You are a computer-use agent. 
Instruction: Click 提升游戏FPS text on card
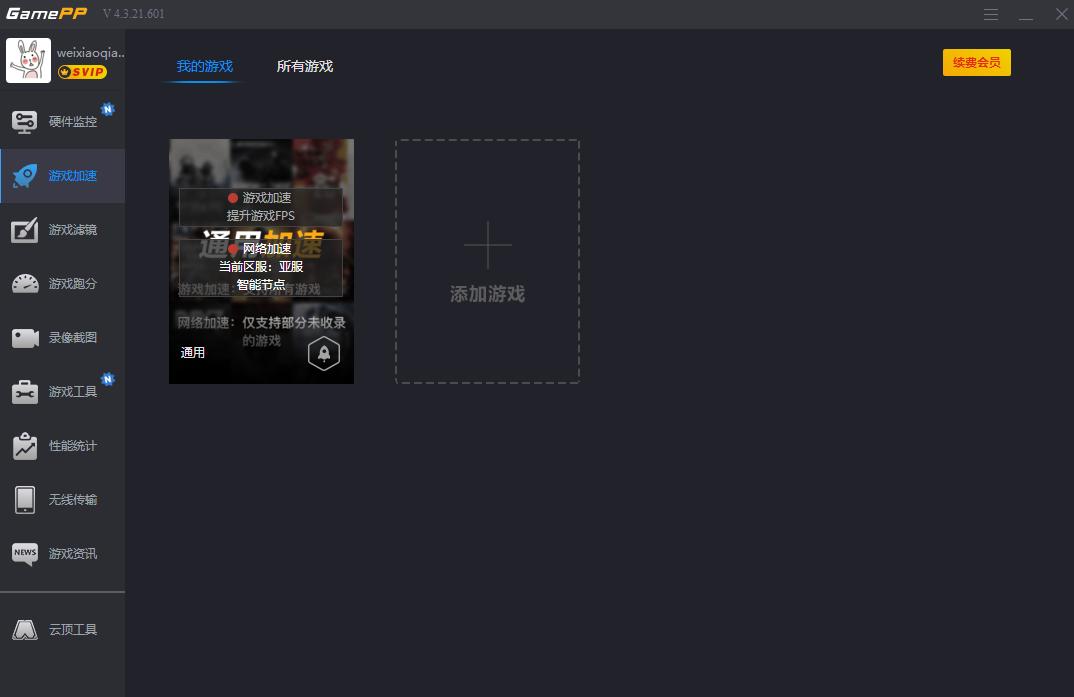point(261,216)
